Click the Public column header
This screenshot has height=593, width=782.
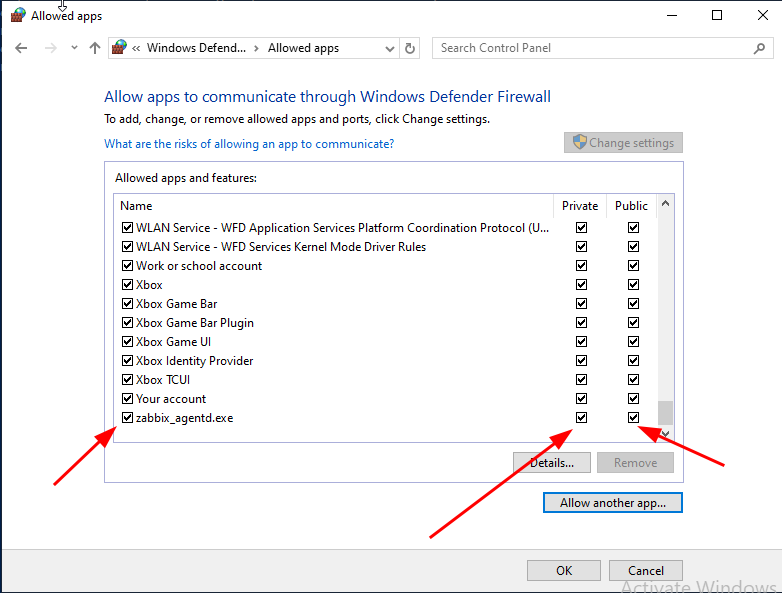[x=631, y=206]
